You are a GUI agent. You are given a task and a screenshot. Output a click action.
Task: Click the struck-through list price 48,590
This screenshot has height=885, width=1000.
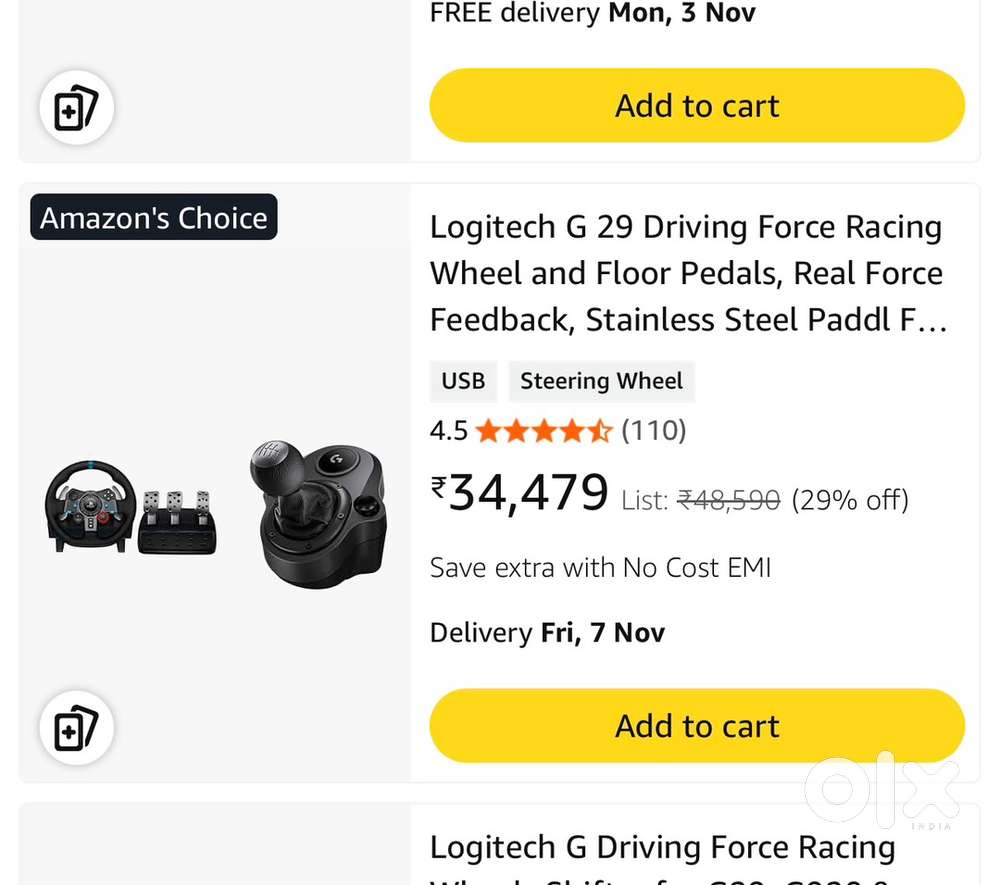[x=729, y=500]
